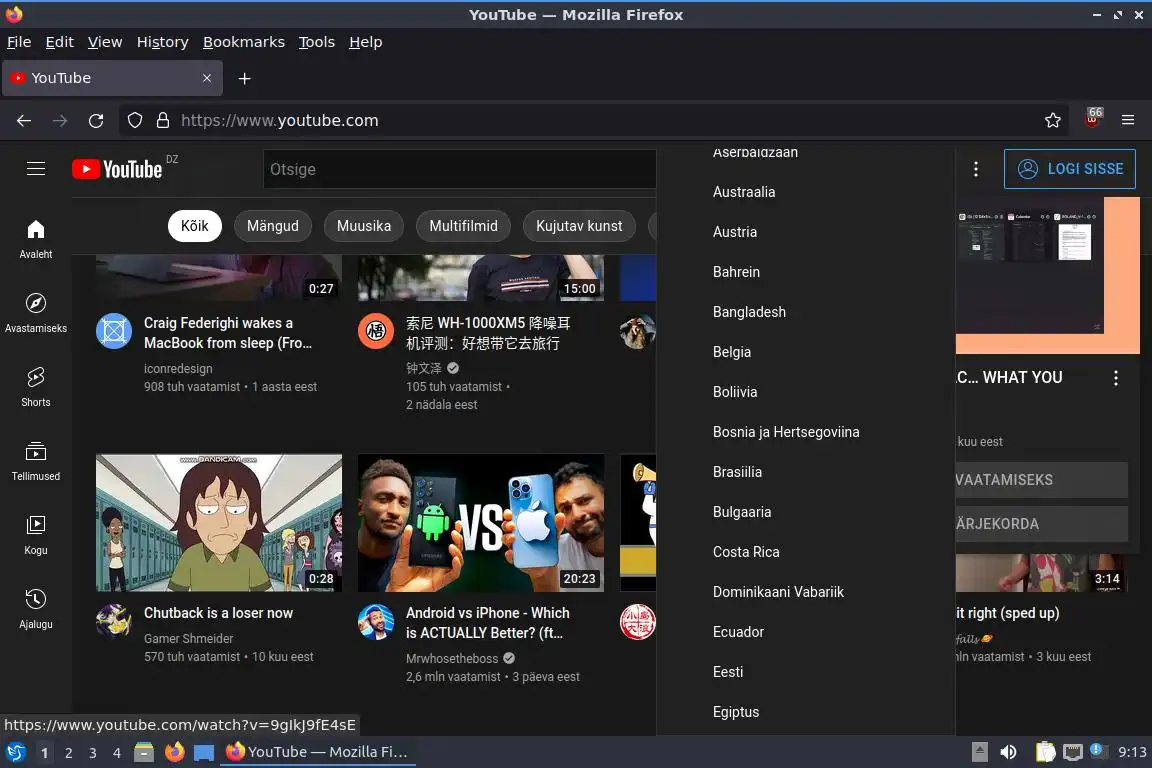1152x768 pixels.
Task: Open the View menu
Action: point(105,43)
